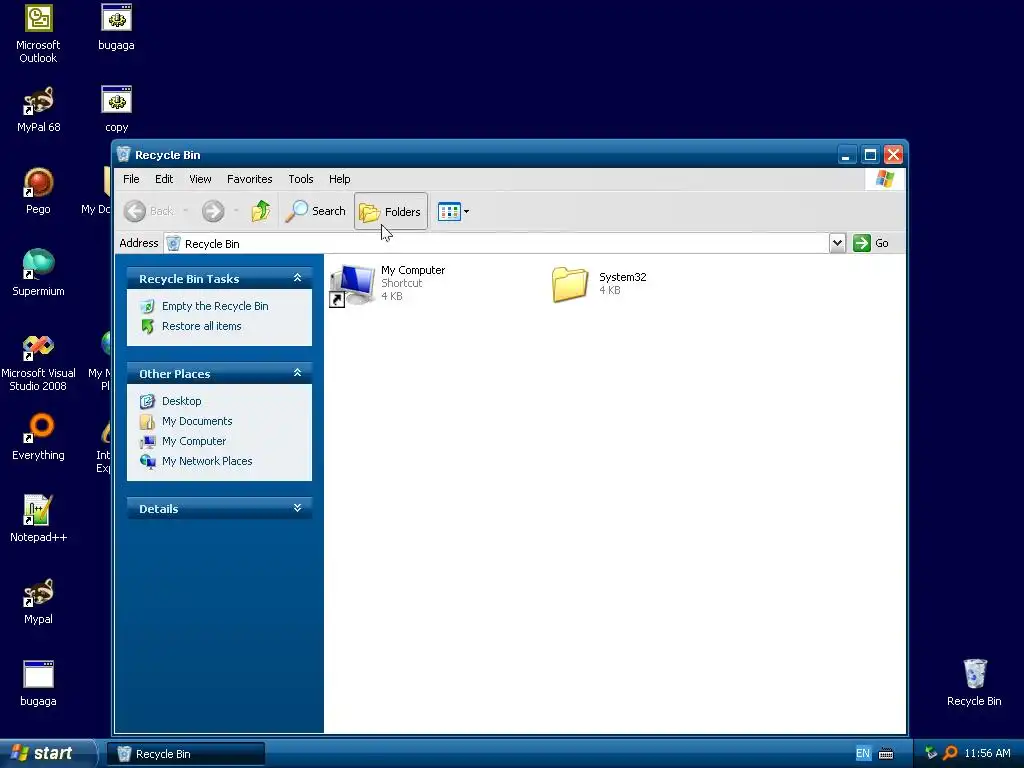
Task: Select the MyPal 68 desktop icon
Action: (38, 109)
